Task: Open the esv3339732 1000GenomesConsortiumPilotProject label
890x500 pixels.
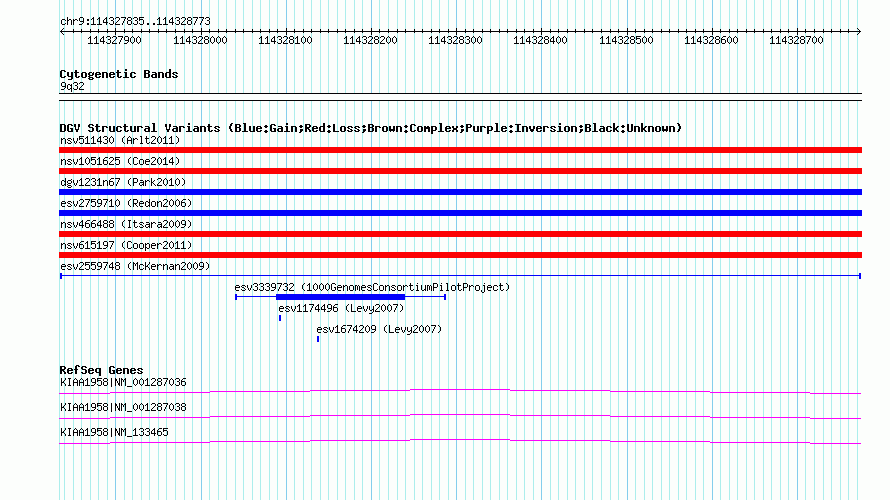Action: (x=372, y=287)
